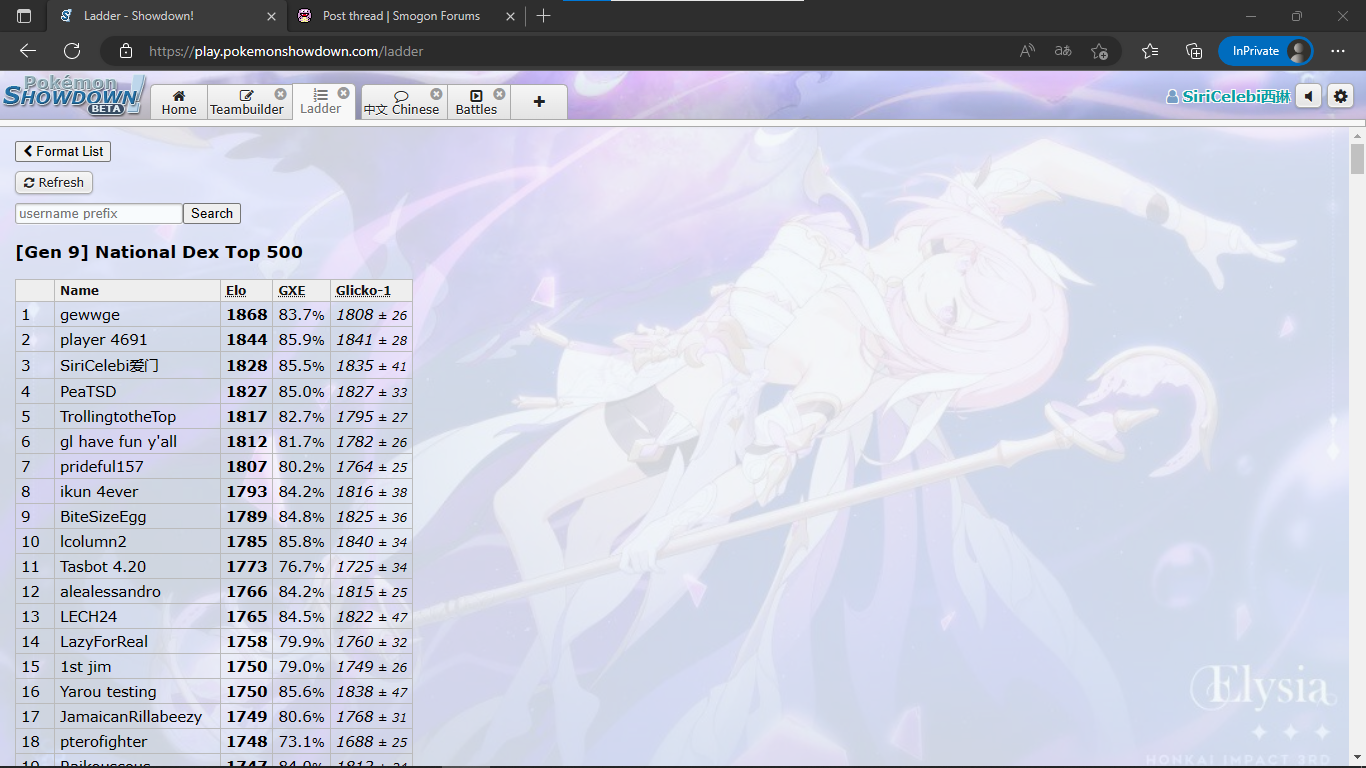The width and height of the screenshot is (1366, 768).
Task: Select Tasbot 4.20 in the ladder
Action: [103, 566]
